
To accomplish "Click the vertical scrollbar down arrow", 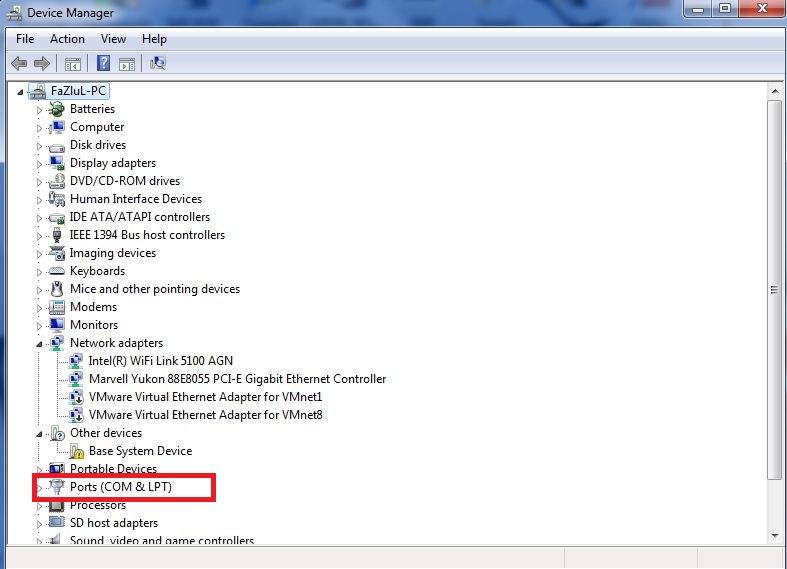I will (x=774, y=536).
